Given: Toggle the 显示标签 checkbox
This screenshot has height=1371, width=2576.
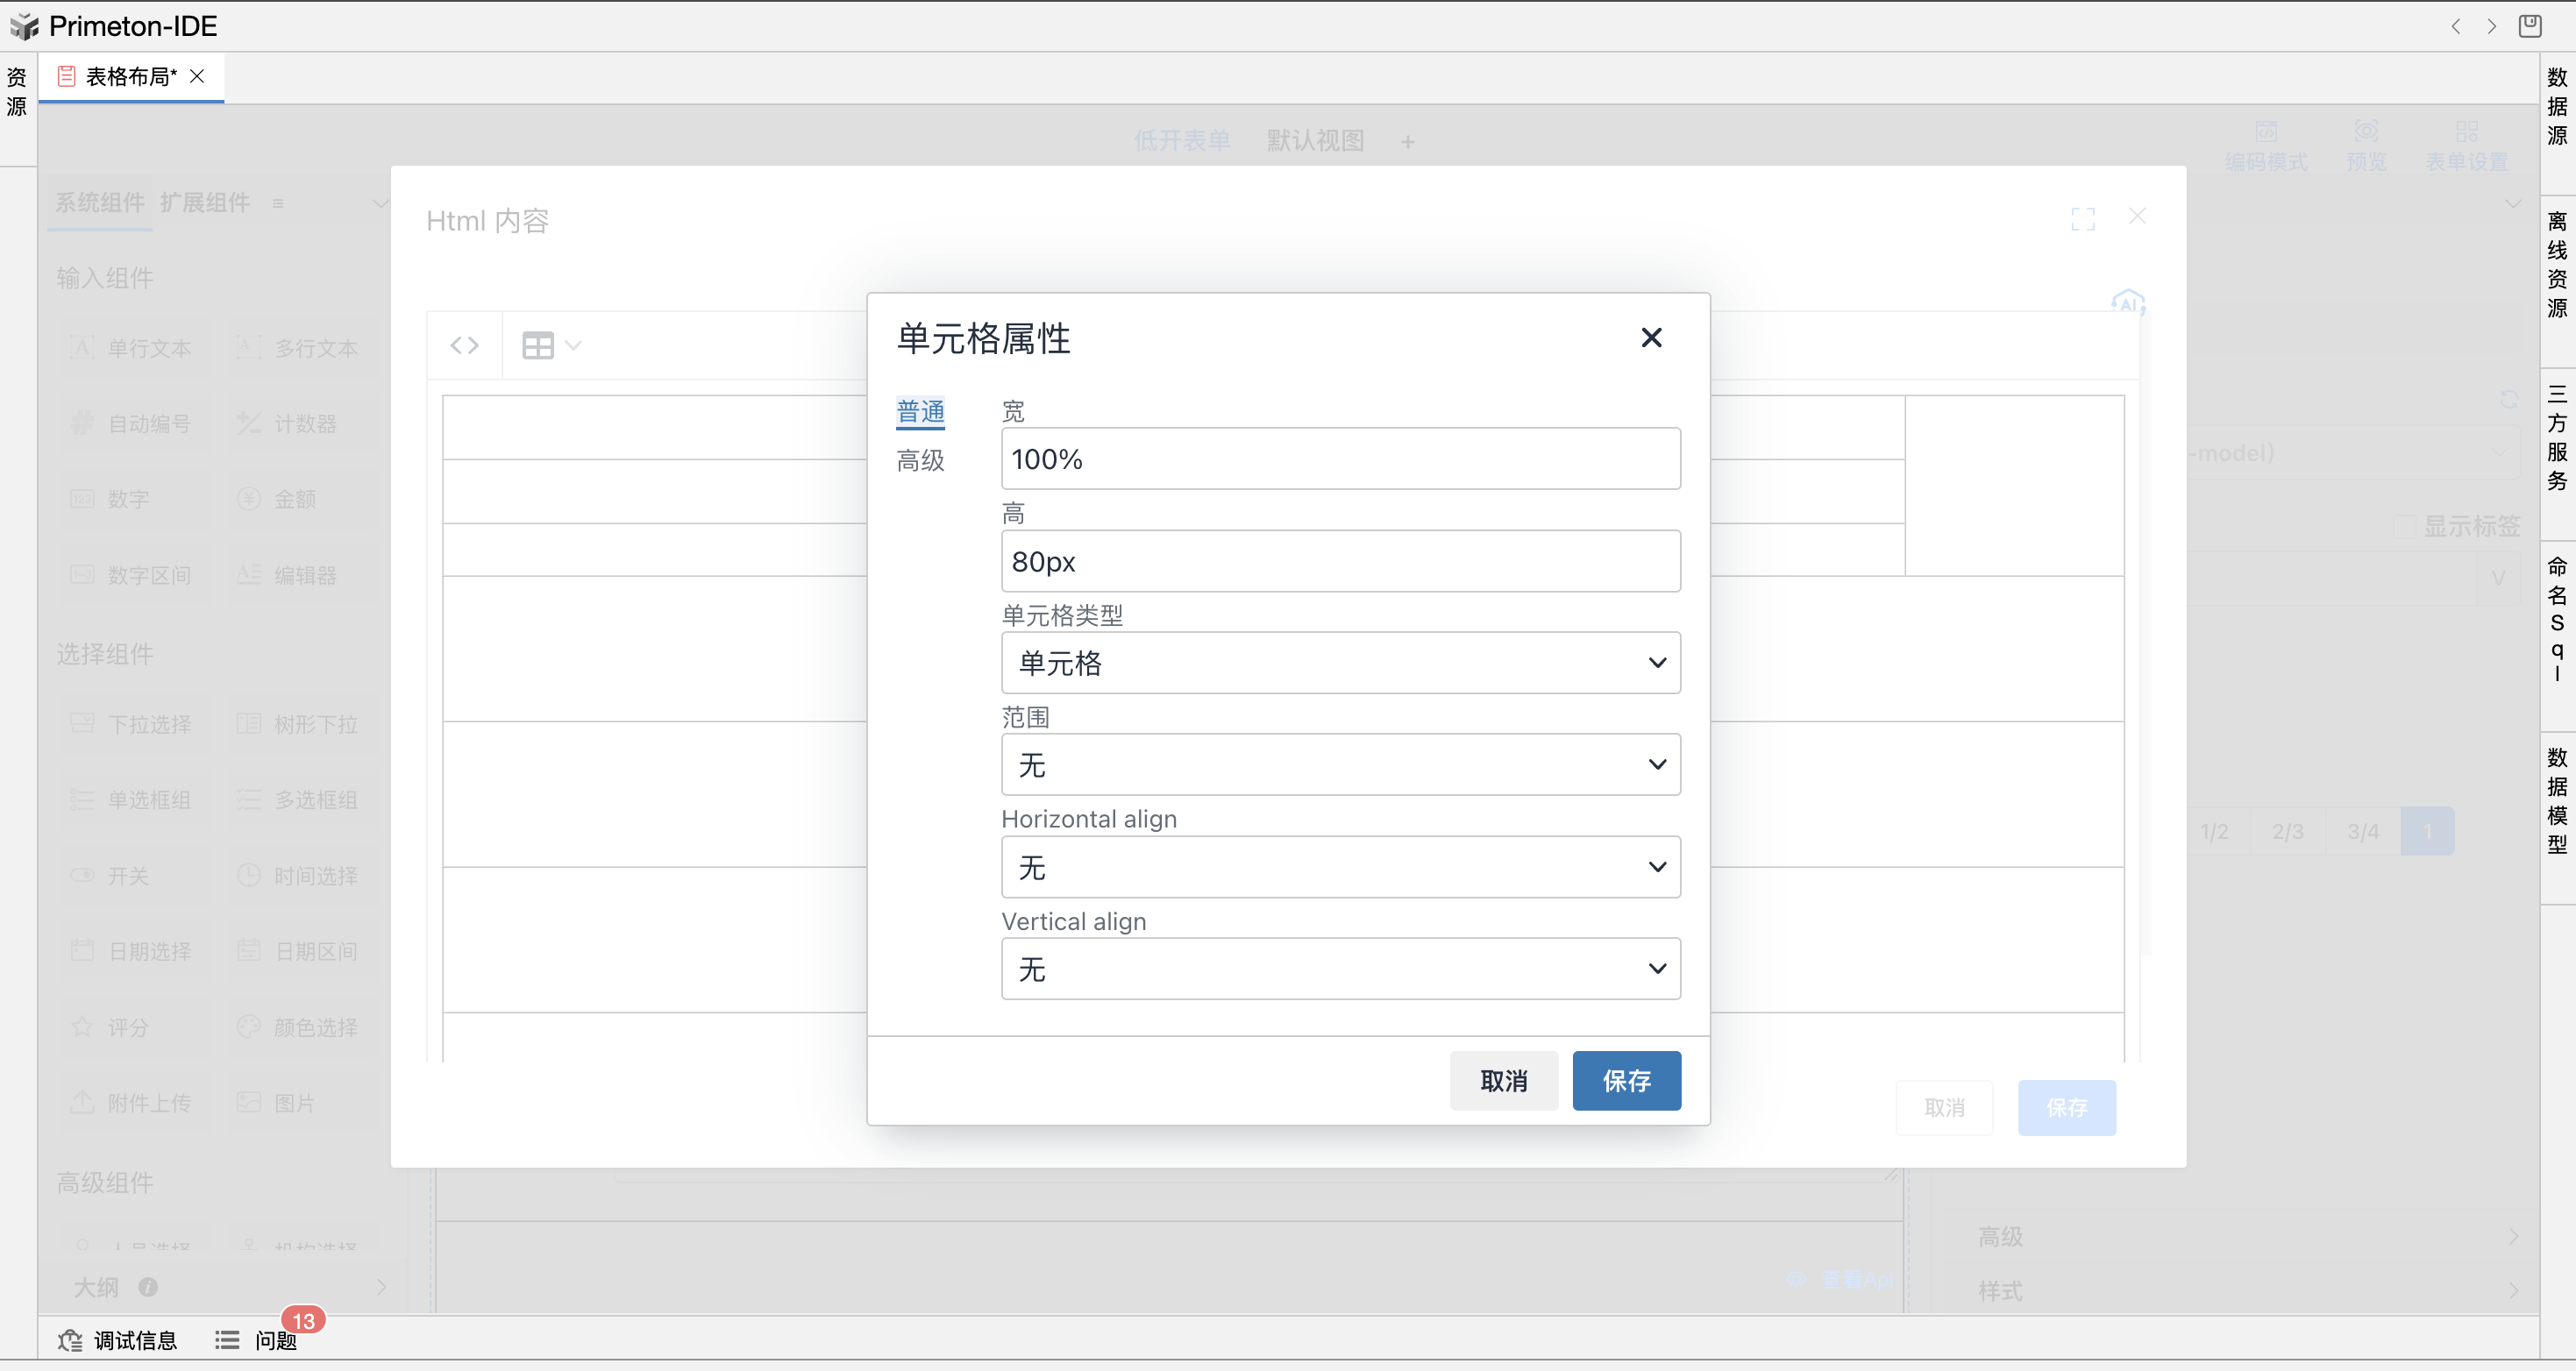Looking at the screenshot, I should [x=2404, y=526].
